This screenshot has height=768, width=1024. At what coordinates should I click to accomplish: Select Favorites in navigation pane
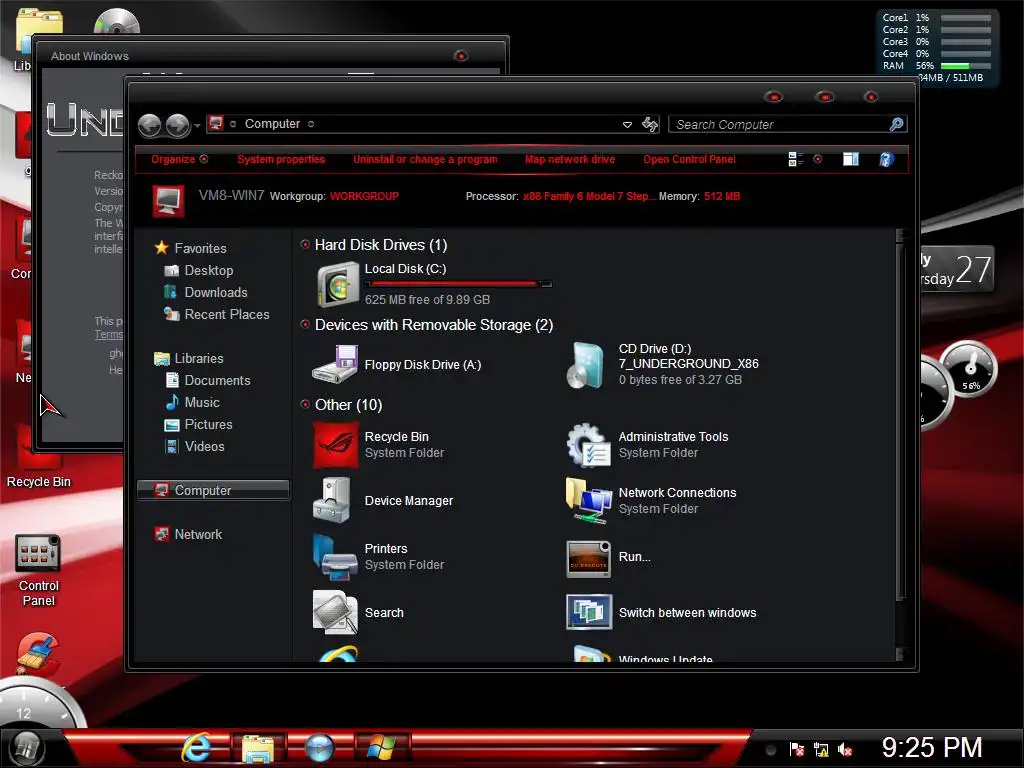coord(190,248)
